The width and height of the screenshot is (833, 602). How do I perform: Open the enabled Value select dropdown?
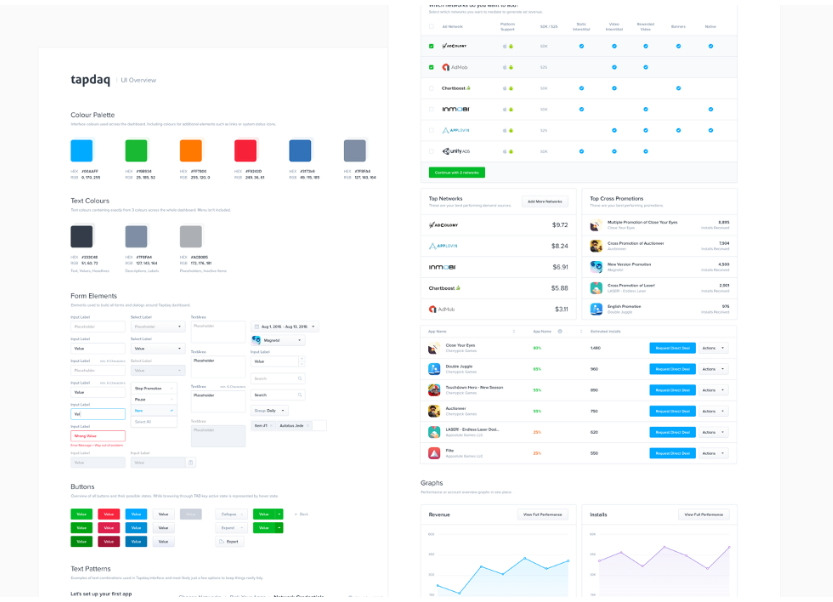point(158,349)
